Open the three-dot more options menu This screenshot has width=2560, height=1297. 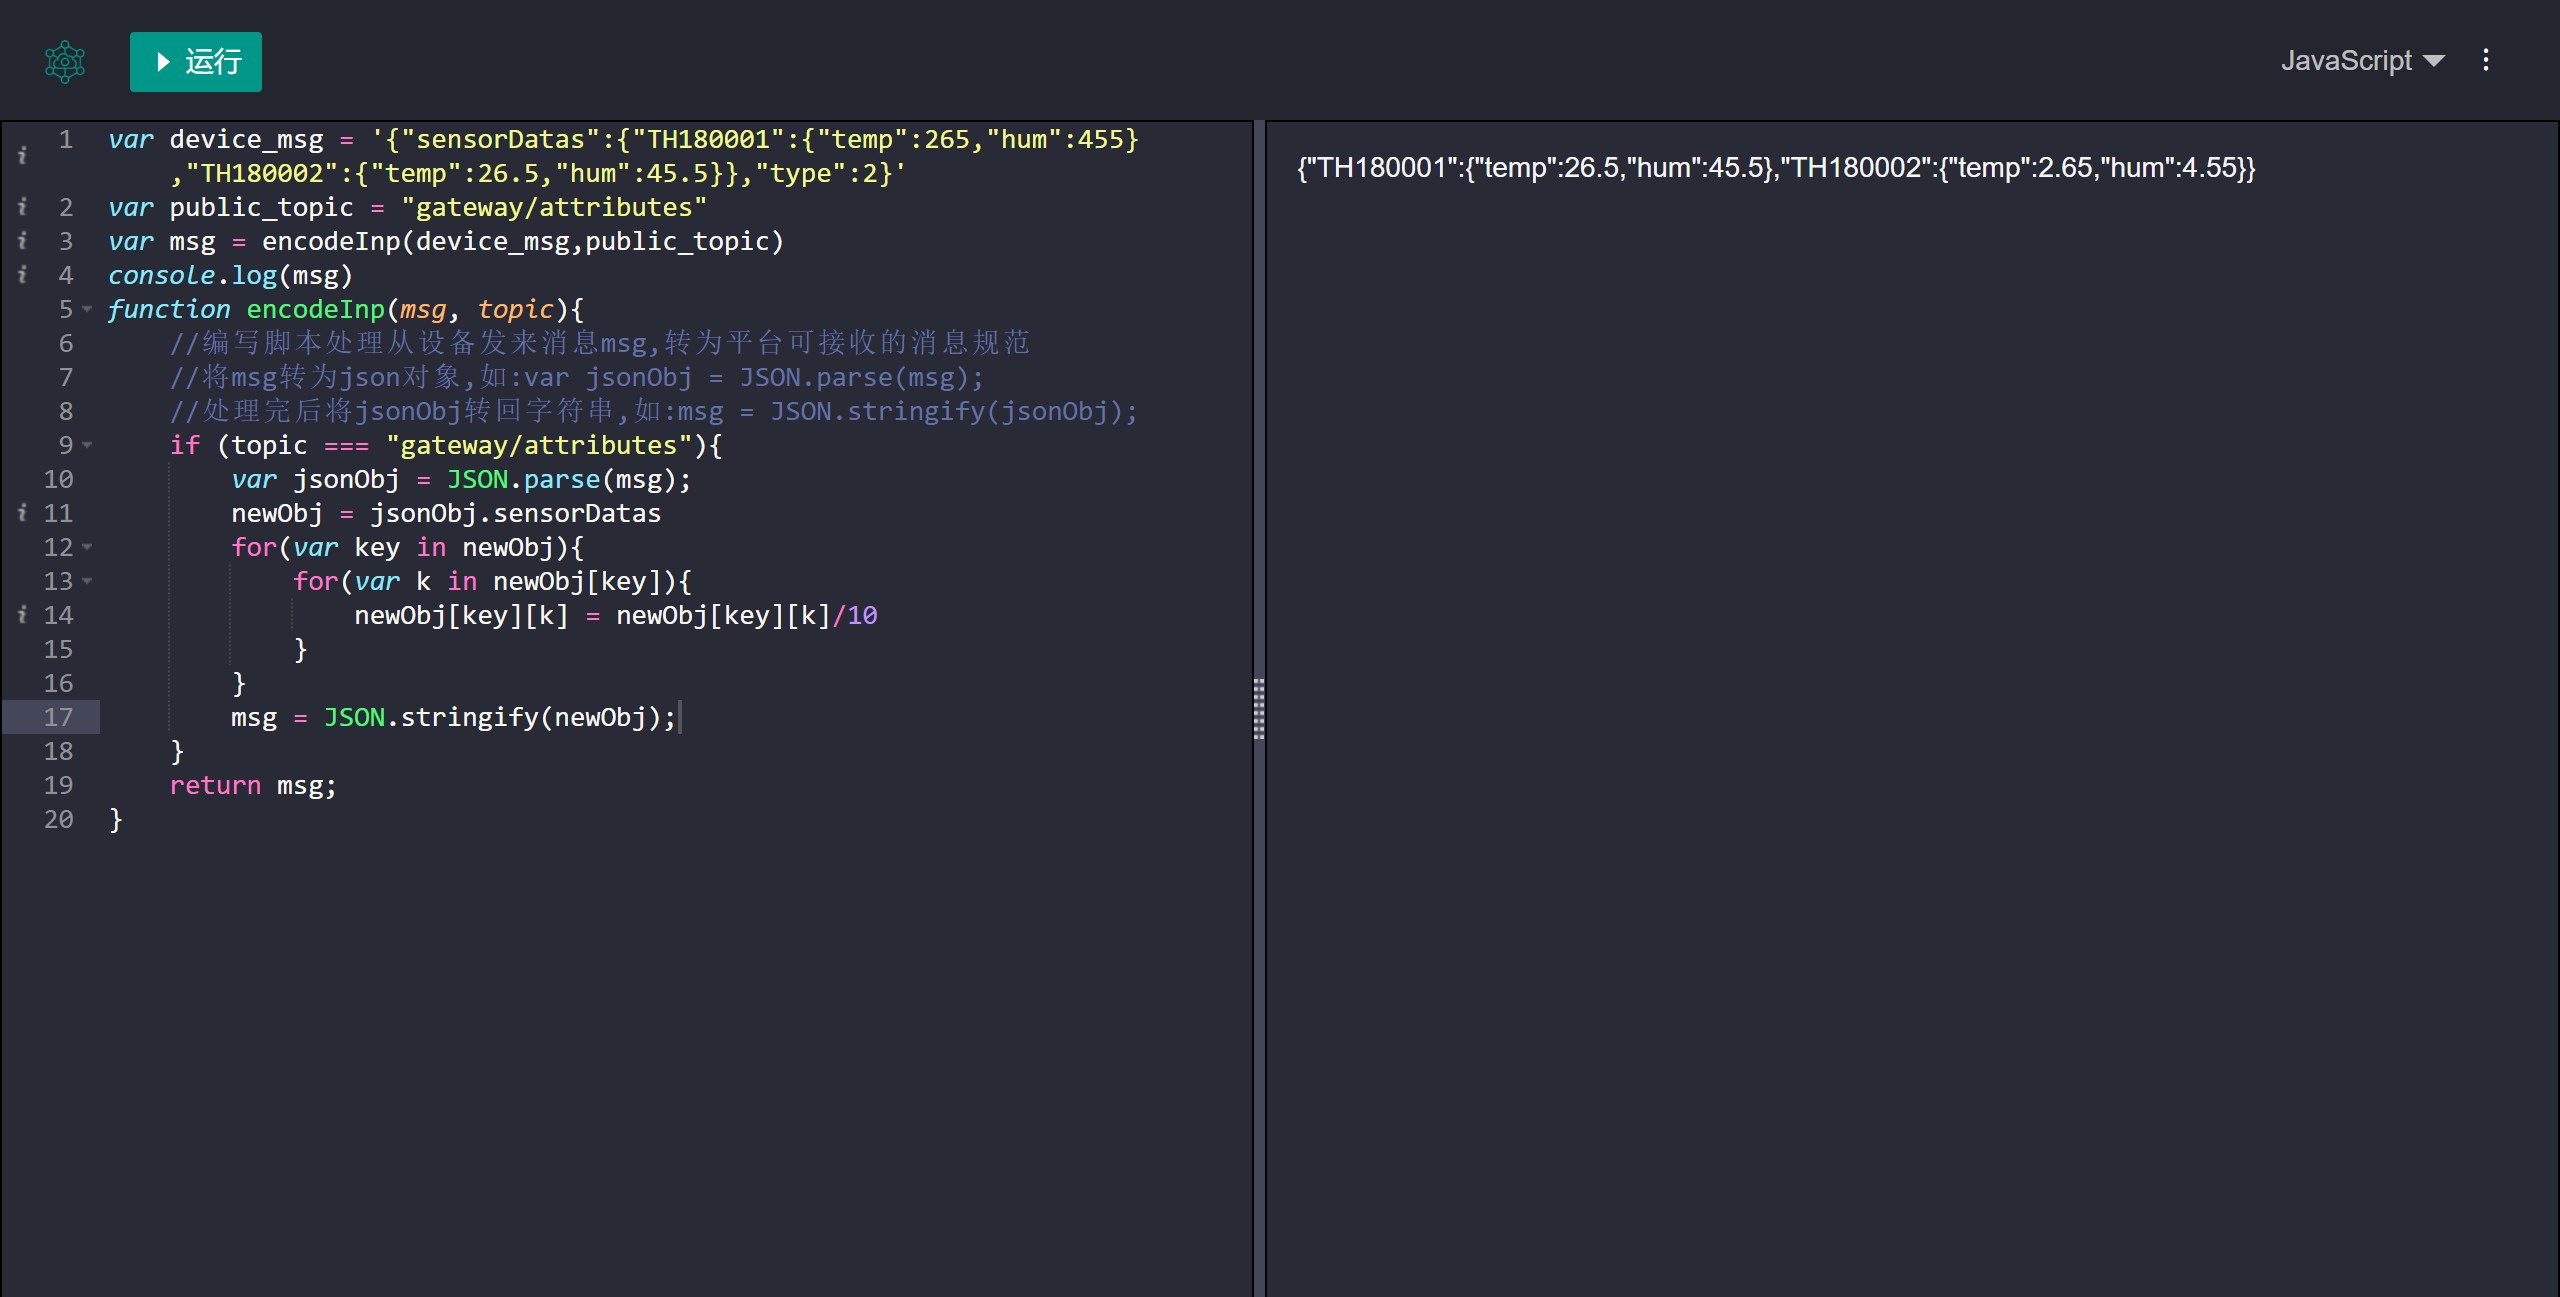point(2485,61)
